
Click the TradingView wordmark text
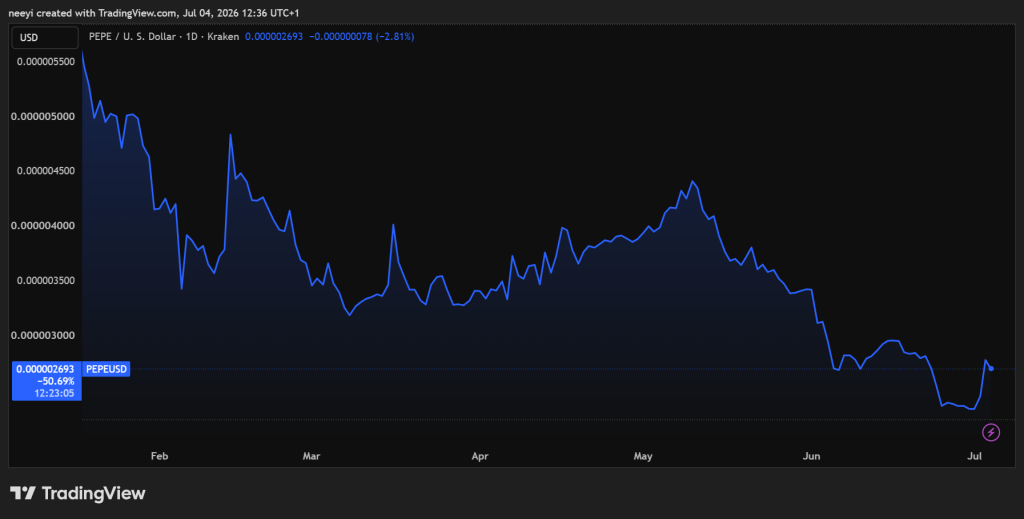93,494
